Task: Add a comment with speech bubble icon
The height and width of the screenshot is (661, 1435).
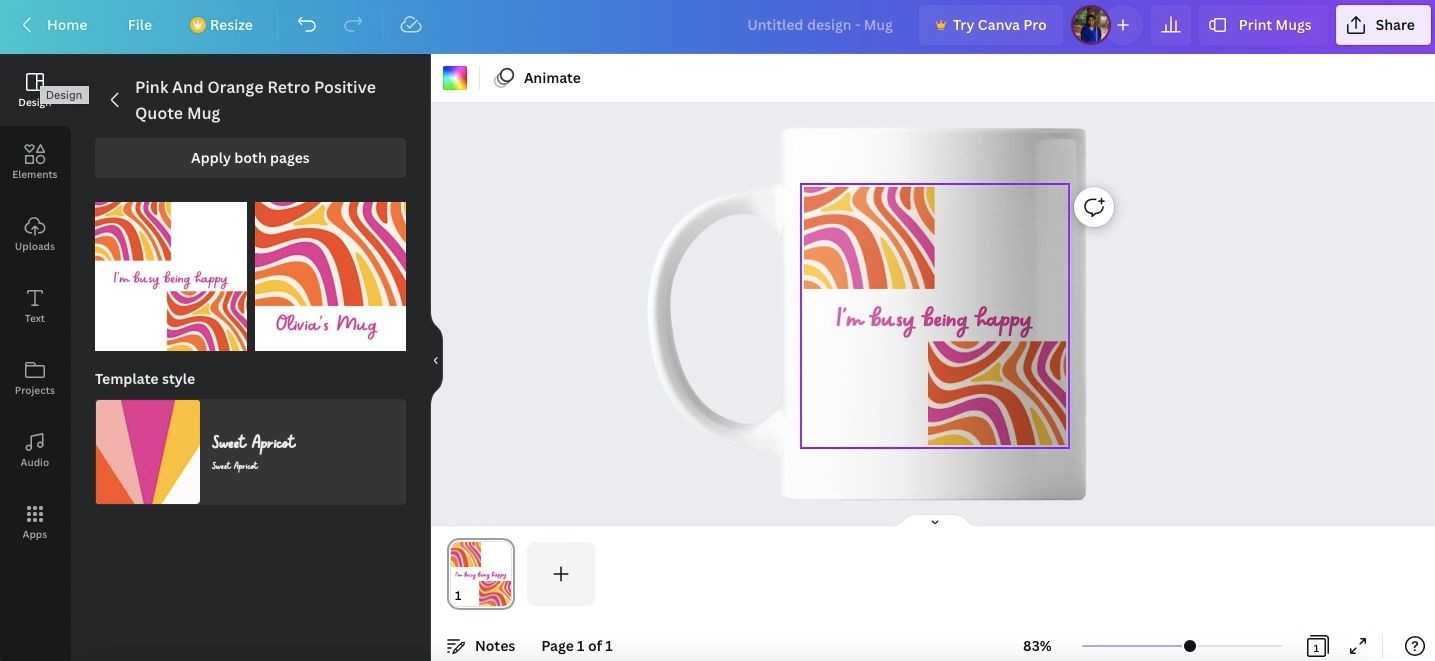Action: pos(1094,207)
